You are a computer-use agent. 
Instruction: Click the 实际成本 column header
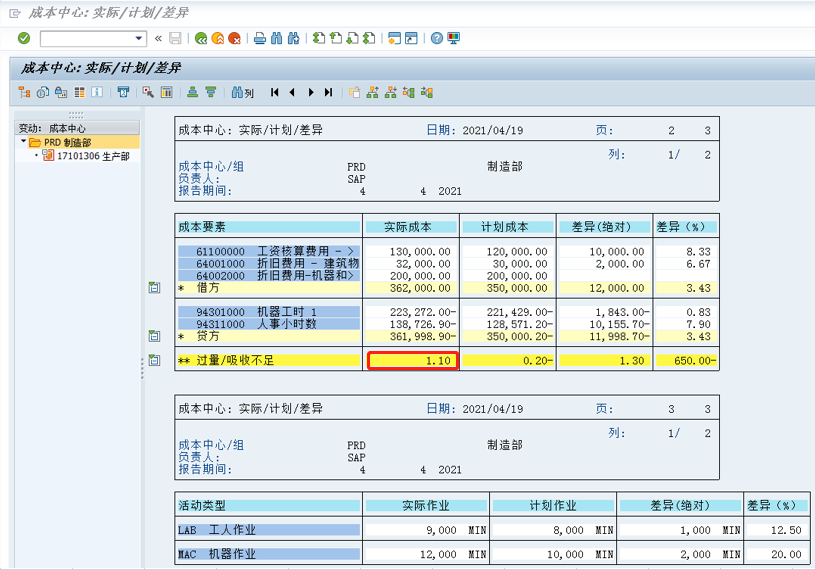pos(411,227)
